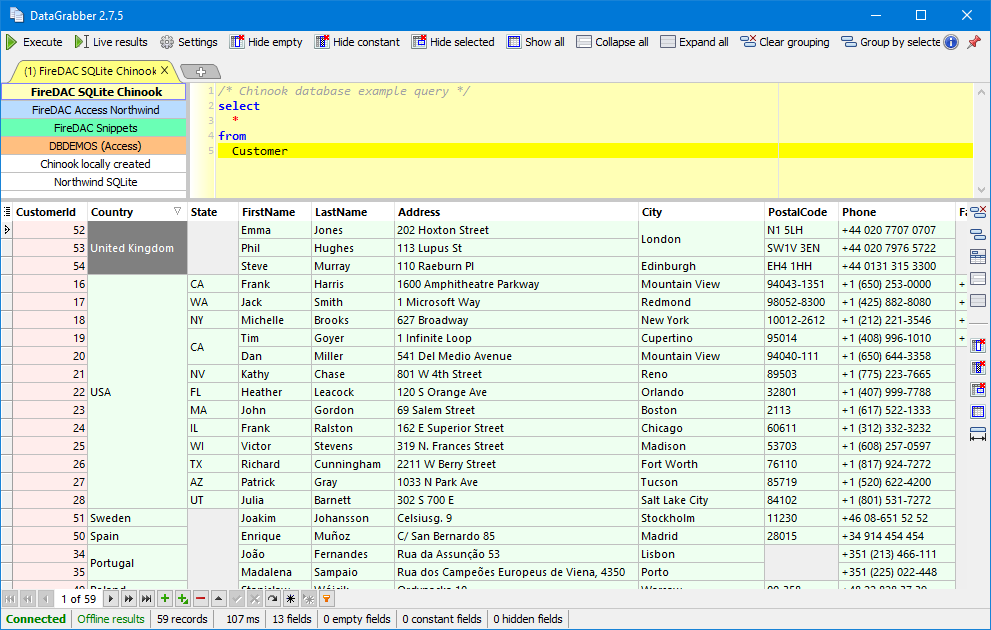Click the orange filter icon in navigator
The width and height of the screenshot is (991, 630).
click(326, 598)
